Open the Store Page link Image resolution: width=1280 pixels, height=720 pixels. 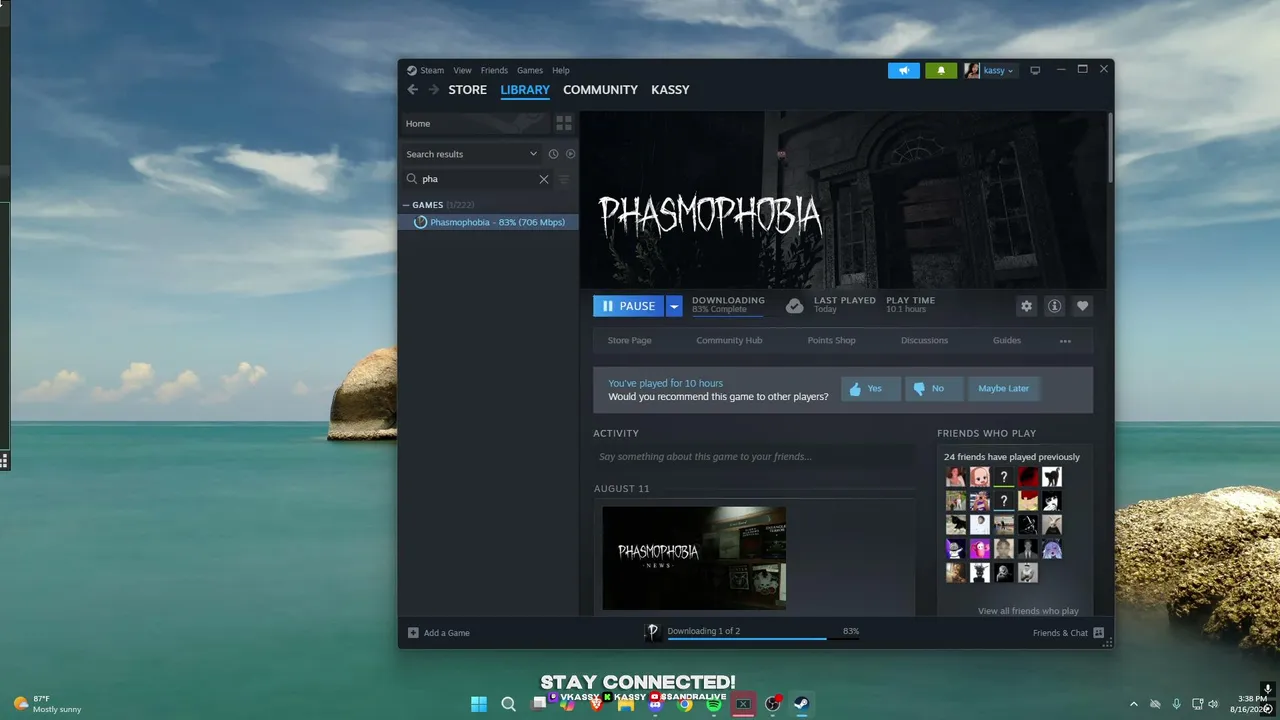(630, 340)
